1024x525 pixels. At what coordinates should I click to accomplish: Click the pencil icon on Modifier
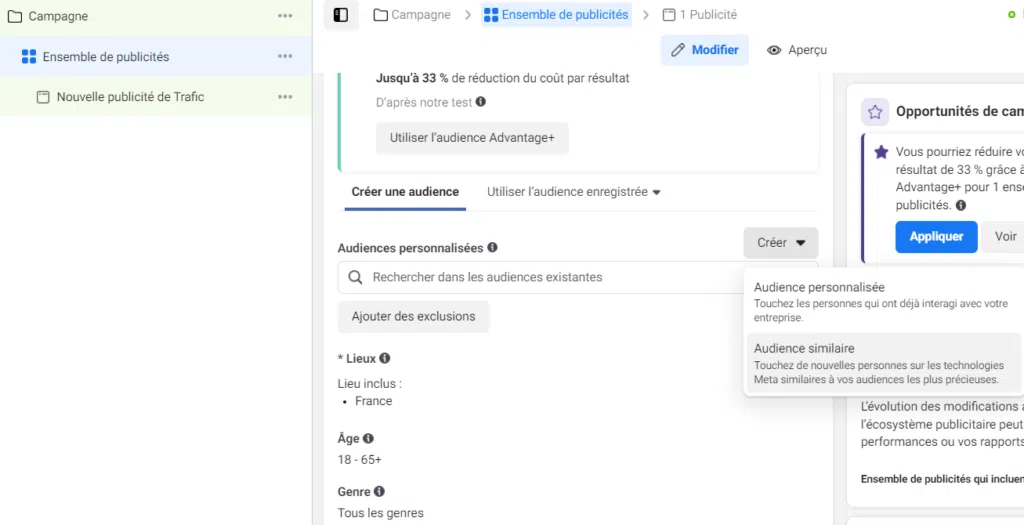pos(678,50)
